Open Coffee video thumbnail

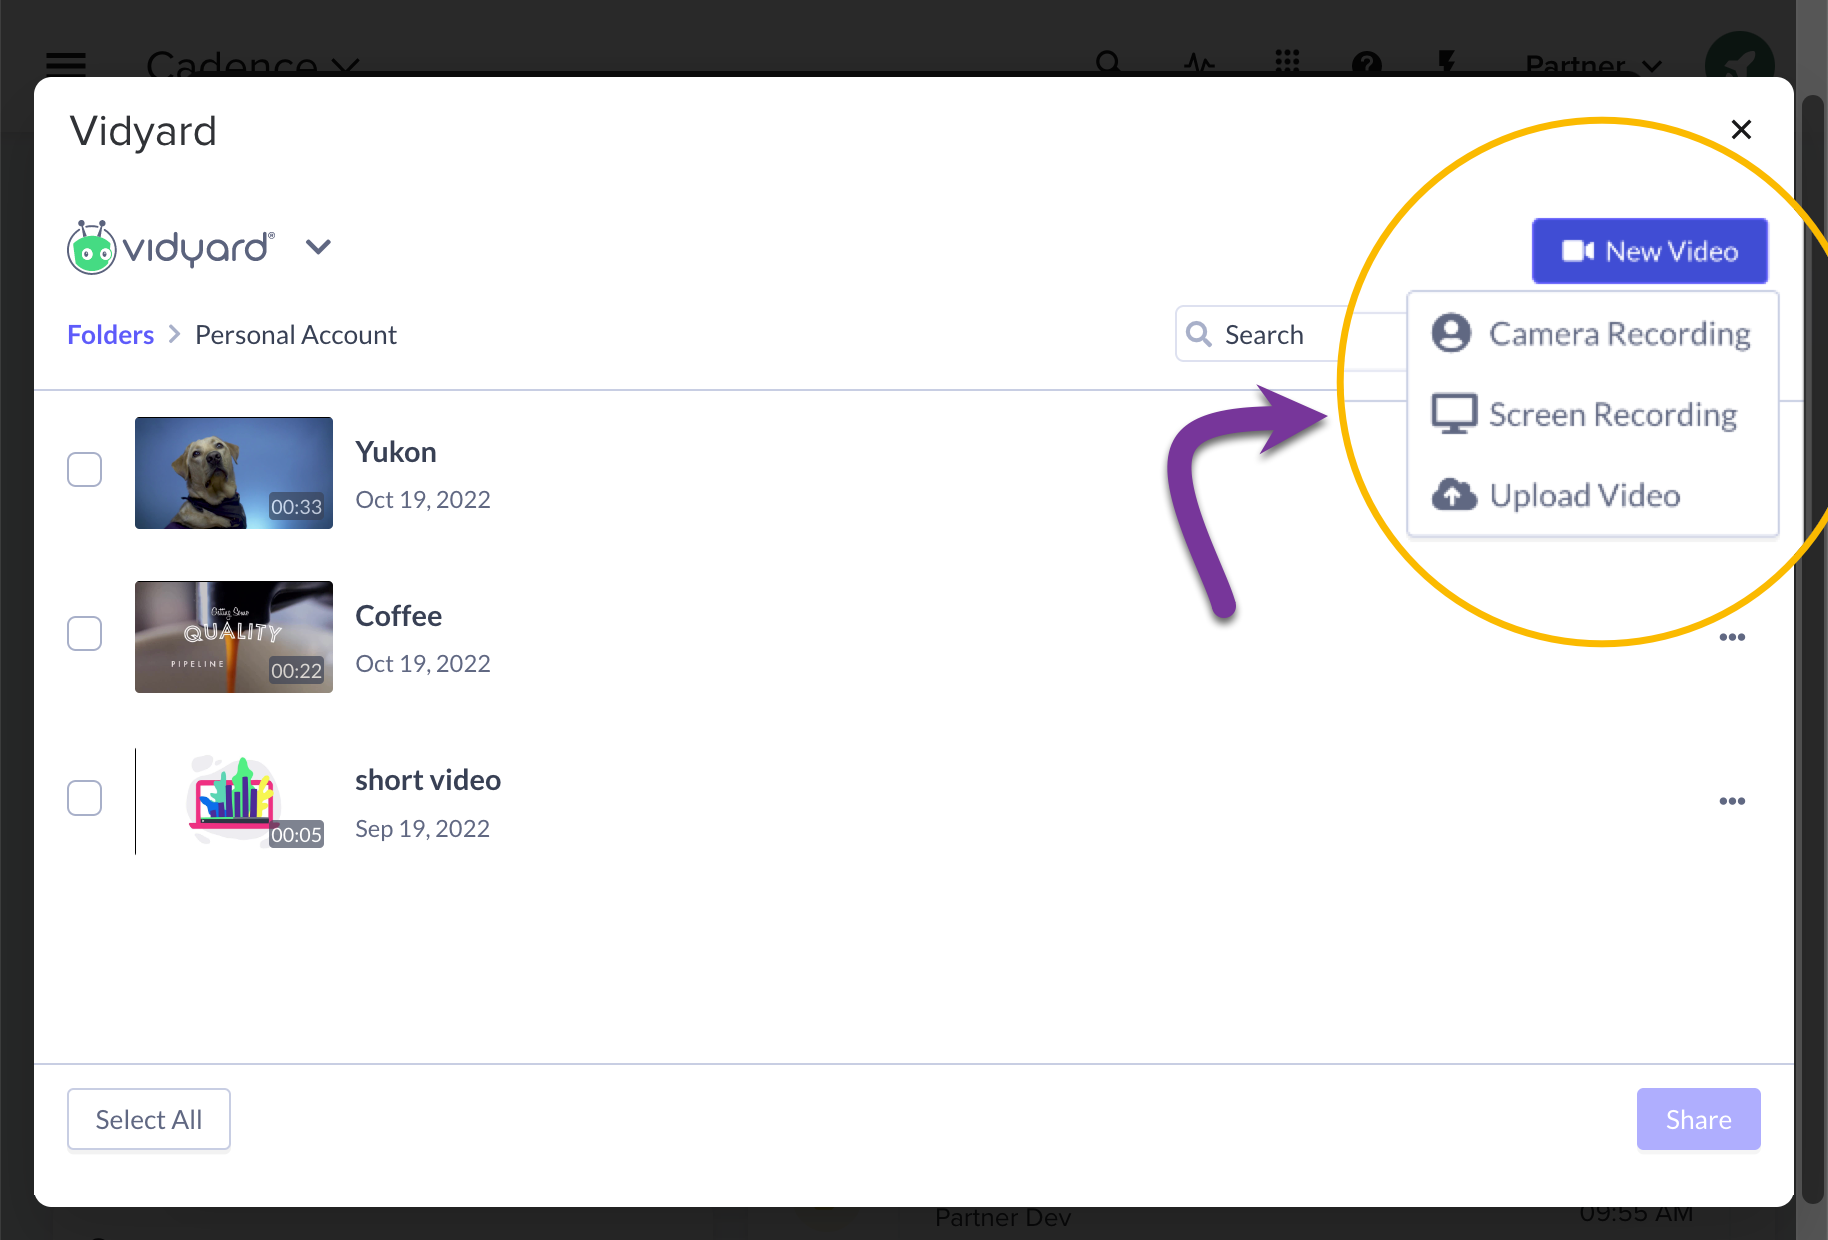pyautogui.click(x=234, y=637)
